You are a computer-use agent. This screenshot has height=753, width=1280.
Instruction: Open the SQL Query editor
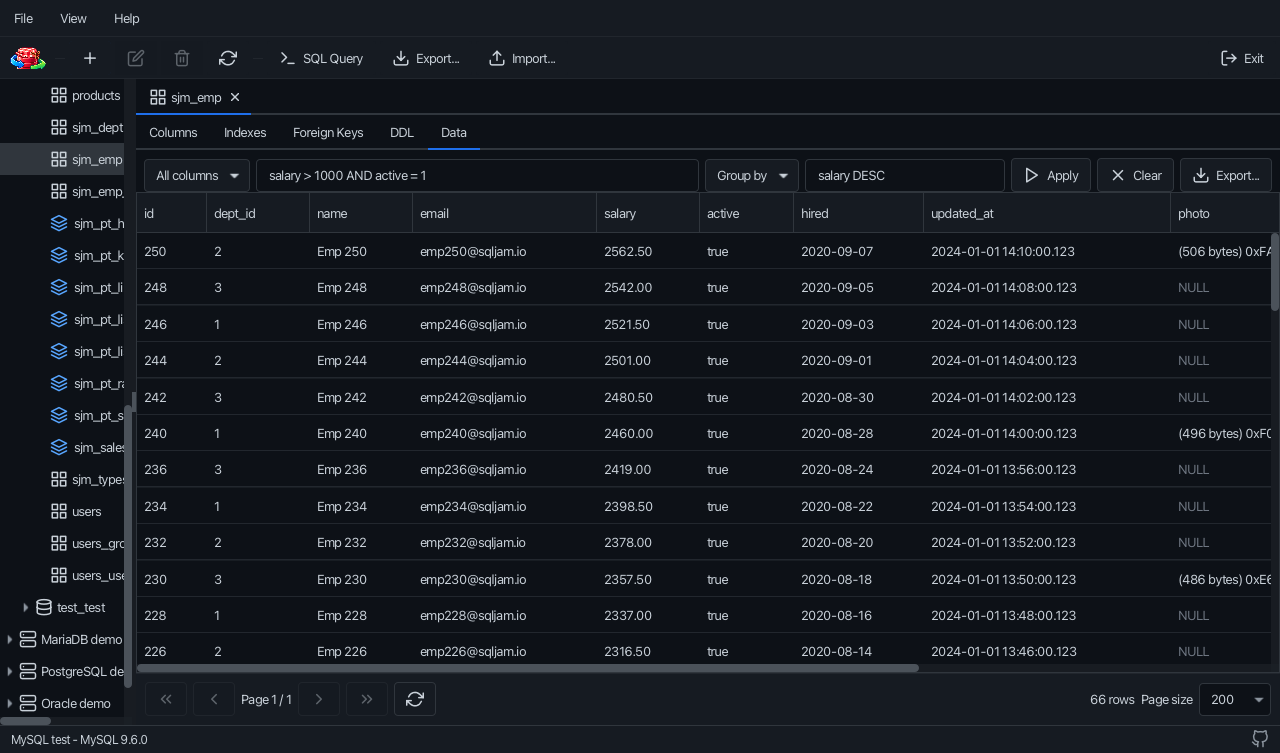click(321, 59)
